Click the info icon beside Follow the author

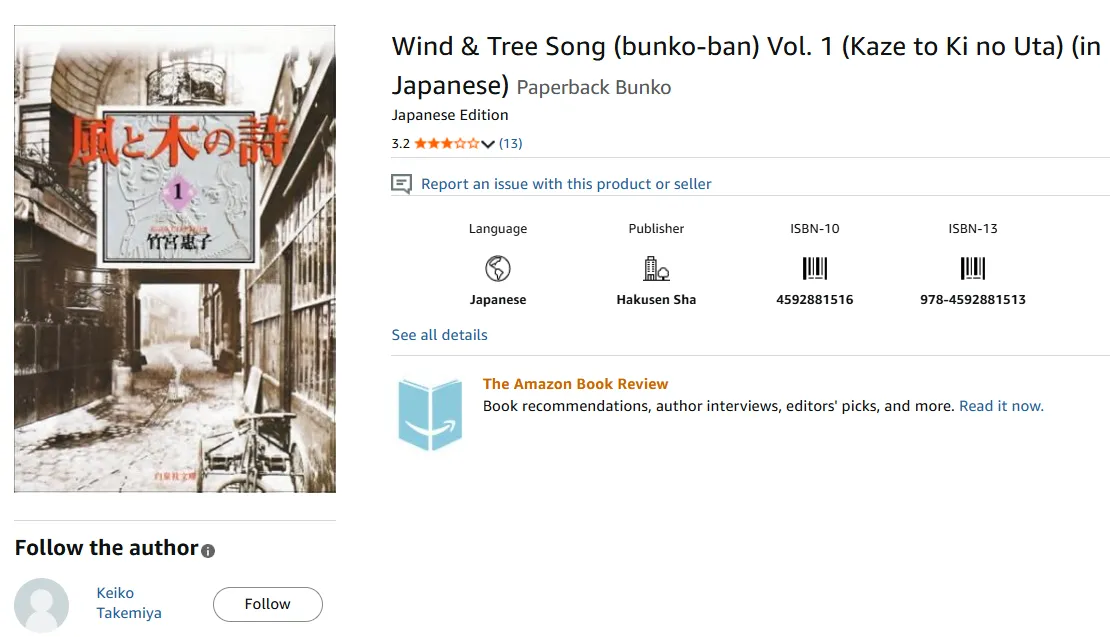(x=208, y=551)
